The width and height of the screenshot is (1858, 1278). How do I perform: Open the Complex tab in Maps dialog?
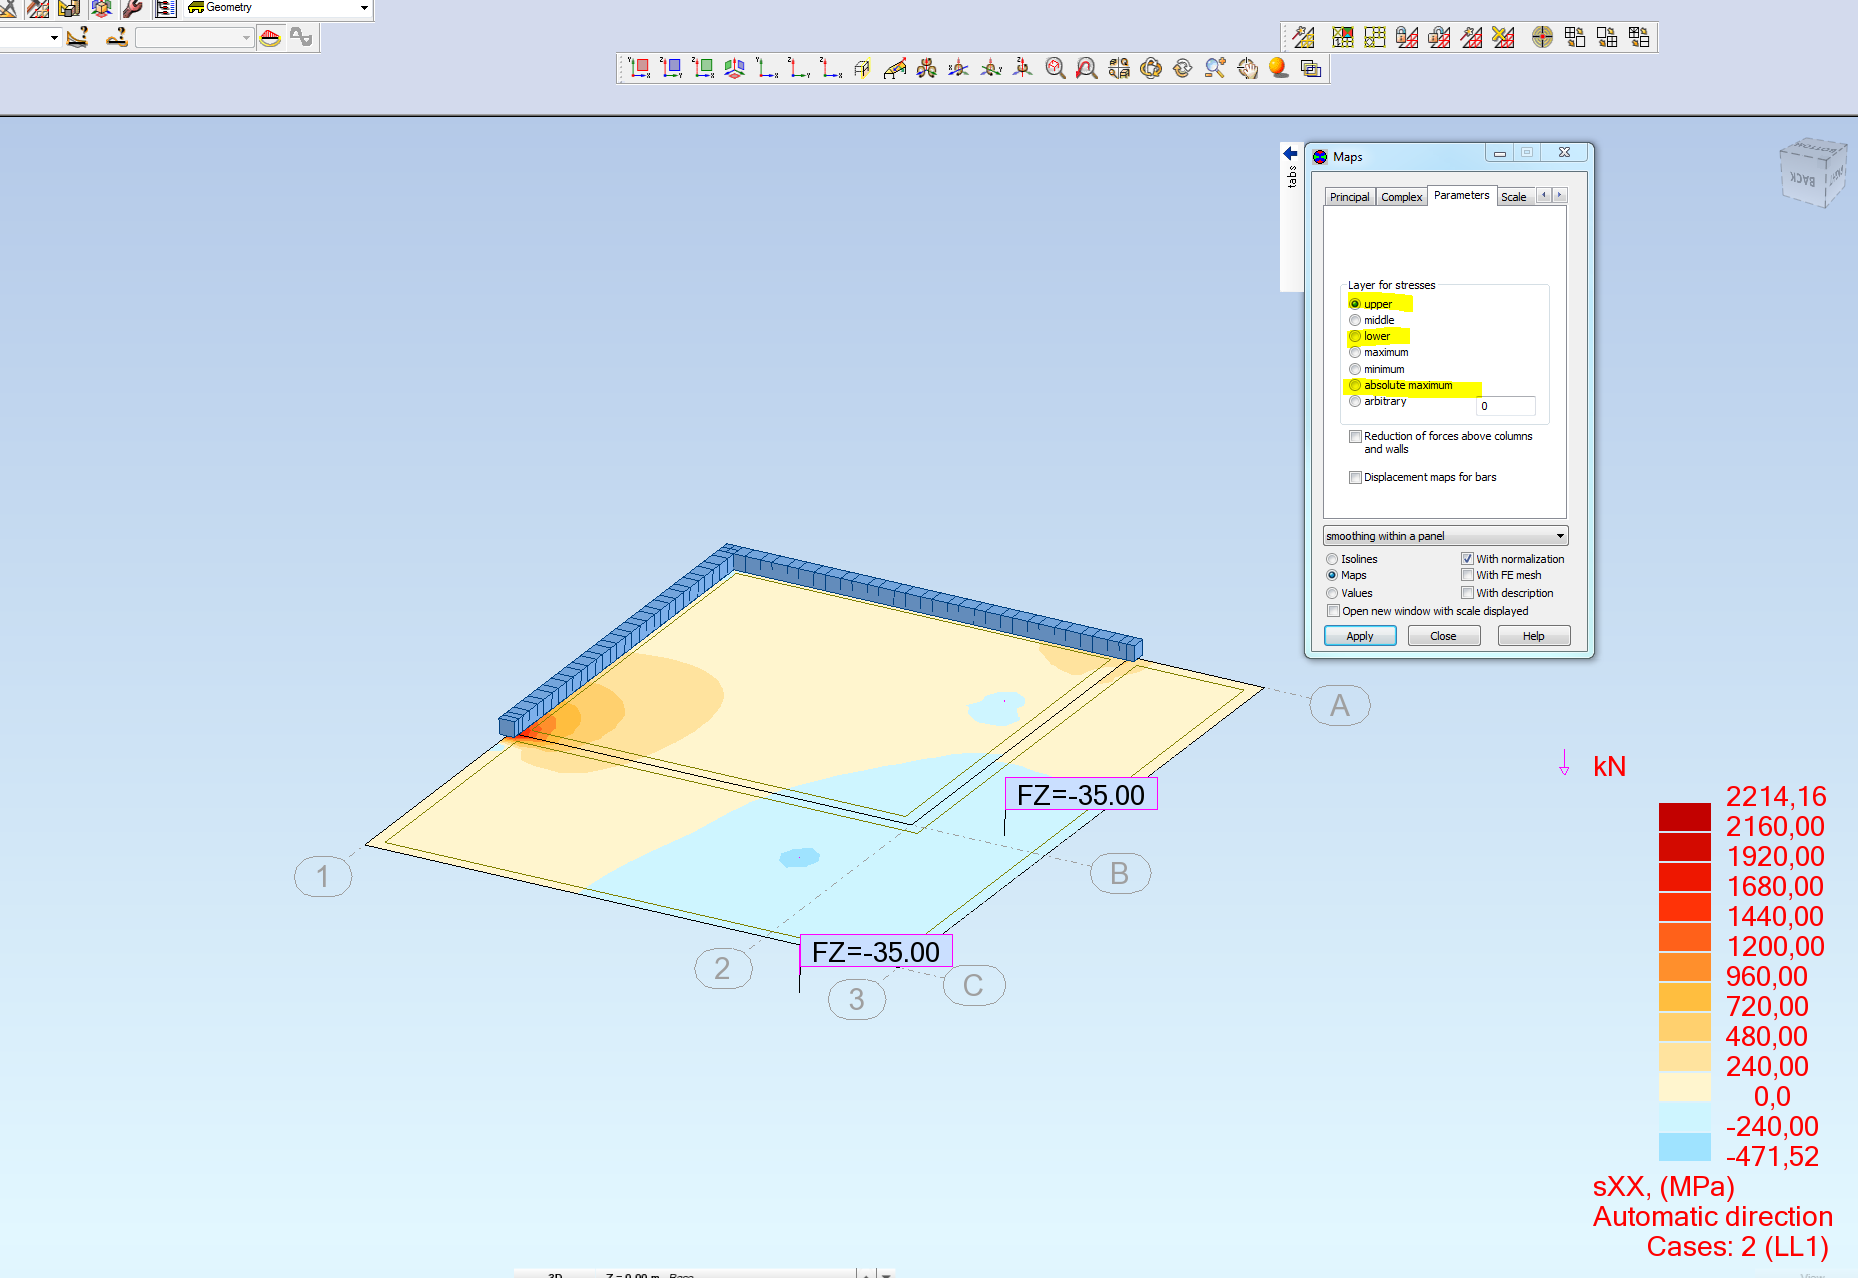[1401, 196]
